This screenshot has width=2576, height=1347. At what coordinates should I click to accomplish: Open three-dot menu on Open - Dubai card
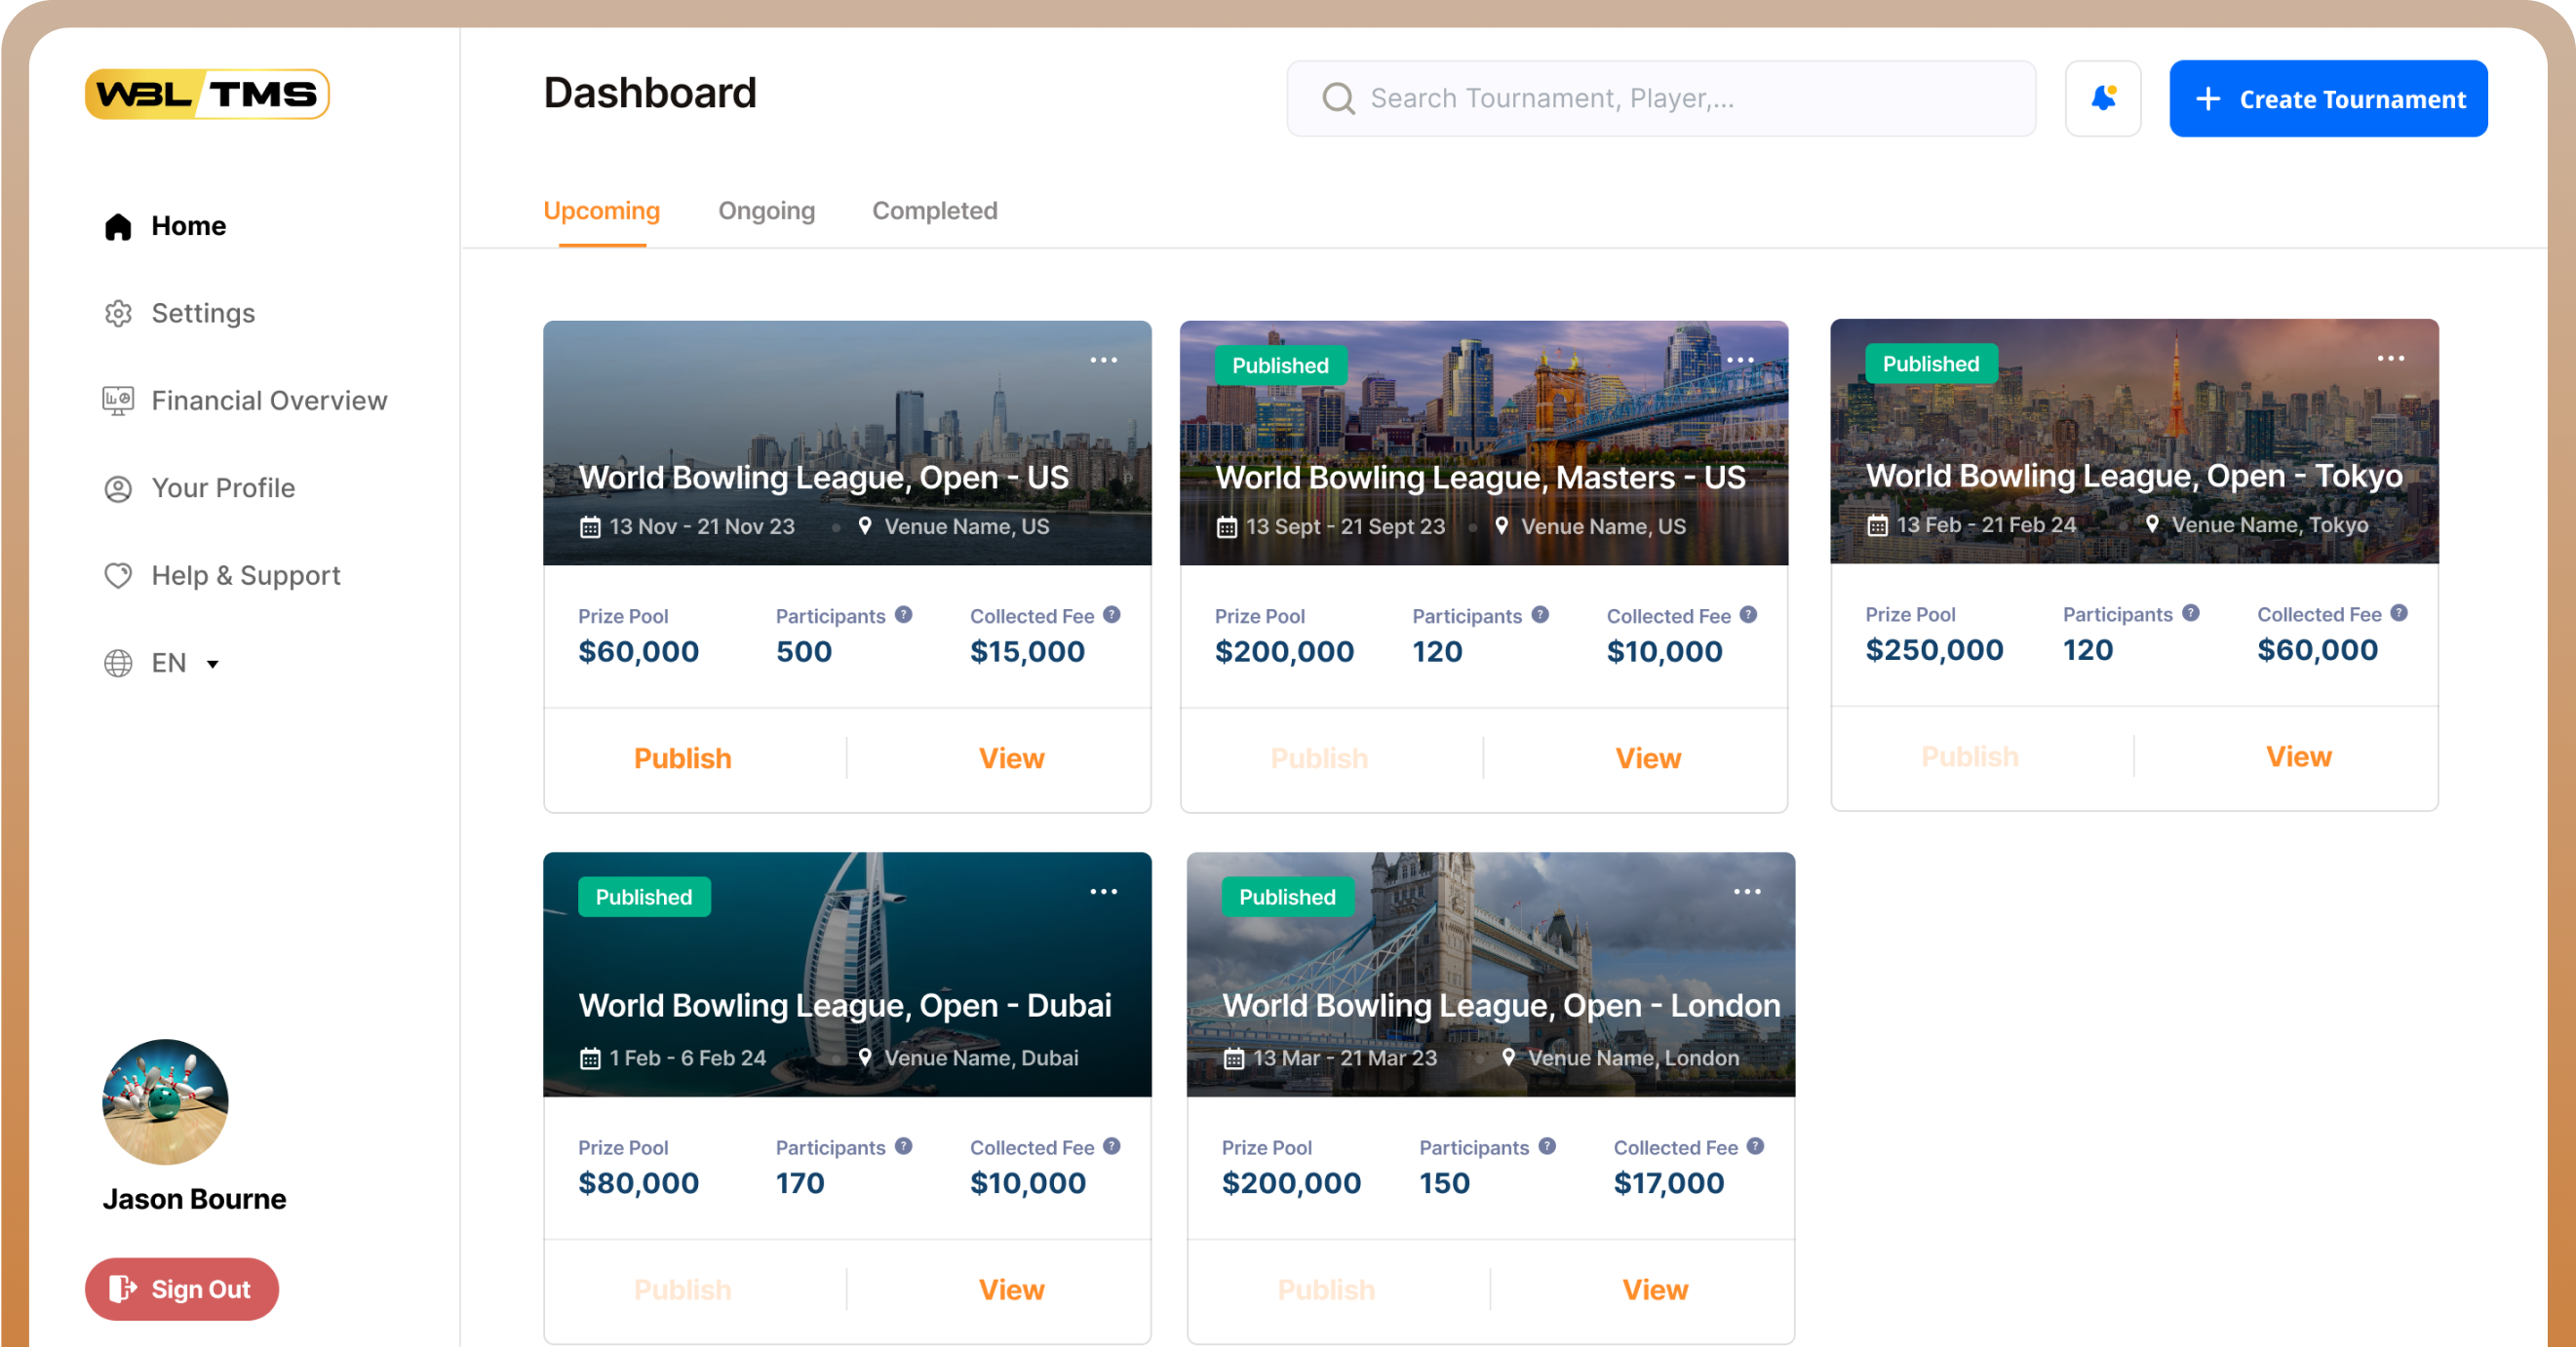point(1103,891)
